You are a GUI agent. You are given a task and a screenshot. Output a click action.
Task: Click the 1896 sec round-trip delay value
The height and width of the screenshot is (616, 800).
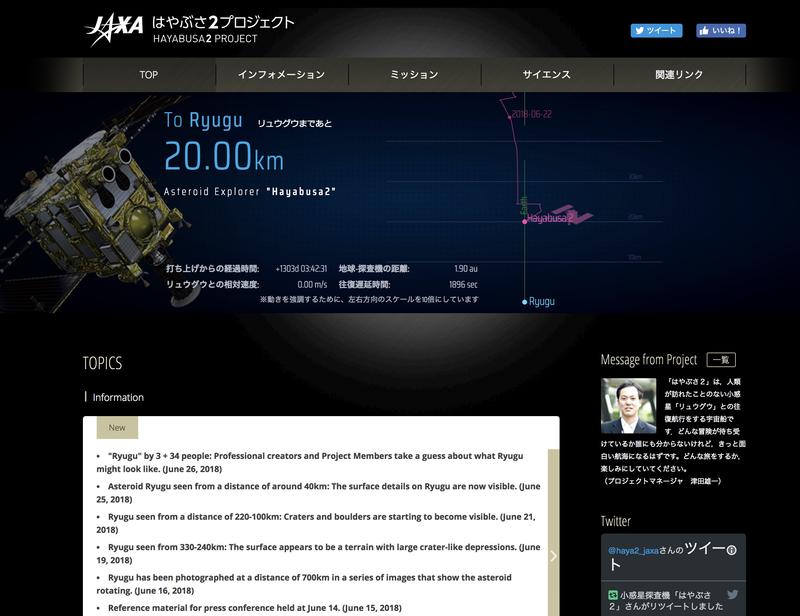coord(463,285)
